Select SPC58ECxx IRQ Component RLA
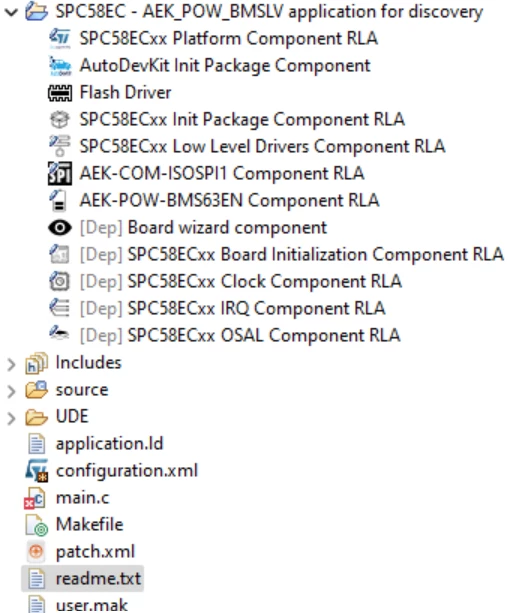508x613 pixels. tap(232, 308)
